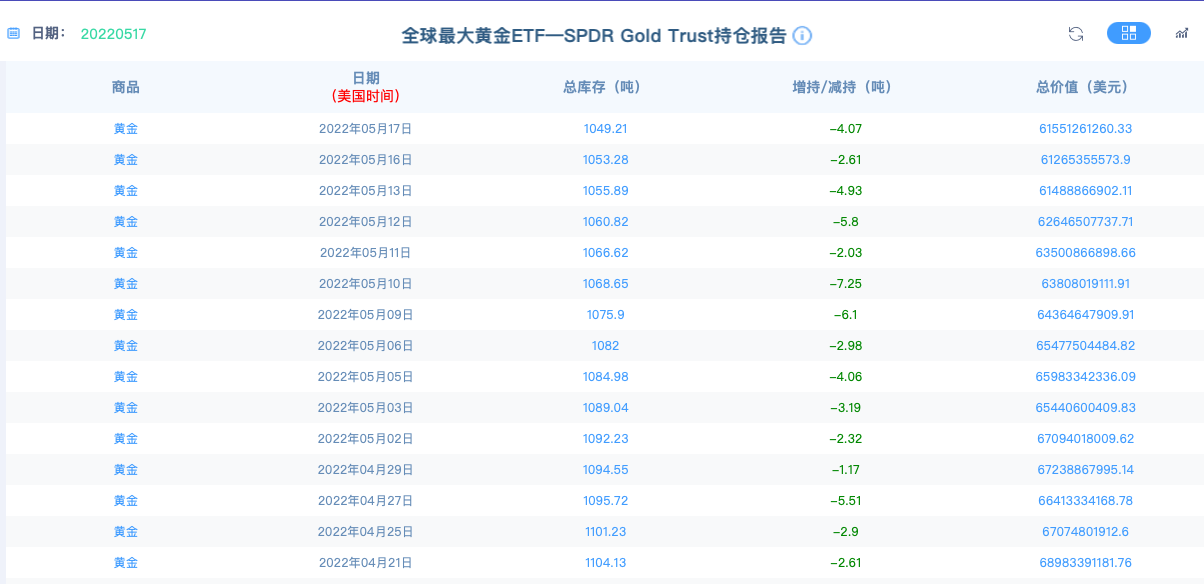Select the date cell 2022年04月27日

[366, 501]
